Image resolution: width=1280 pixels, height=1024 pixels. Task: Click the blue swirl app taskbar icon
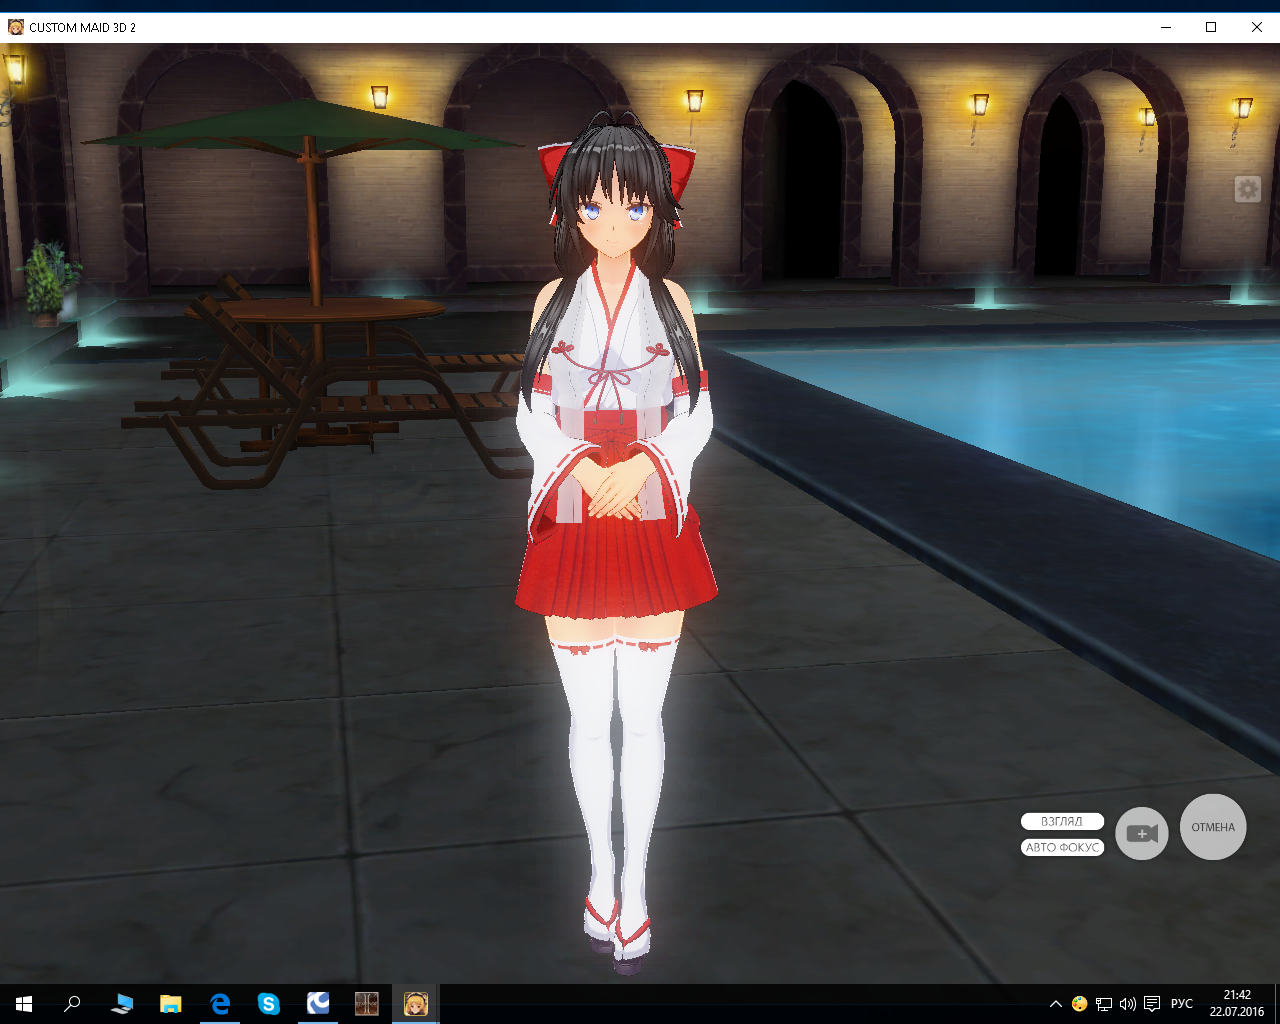[318, 1004]
